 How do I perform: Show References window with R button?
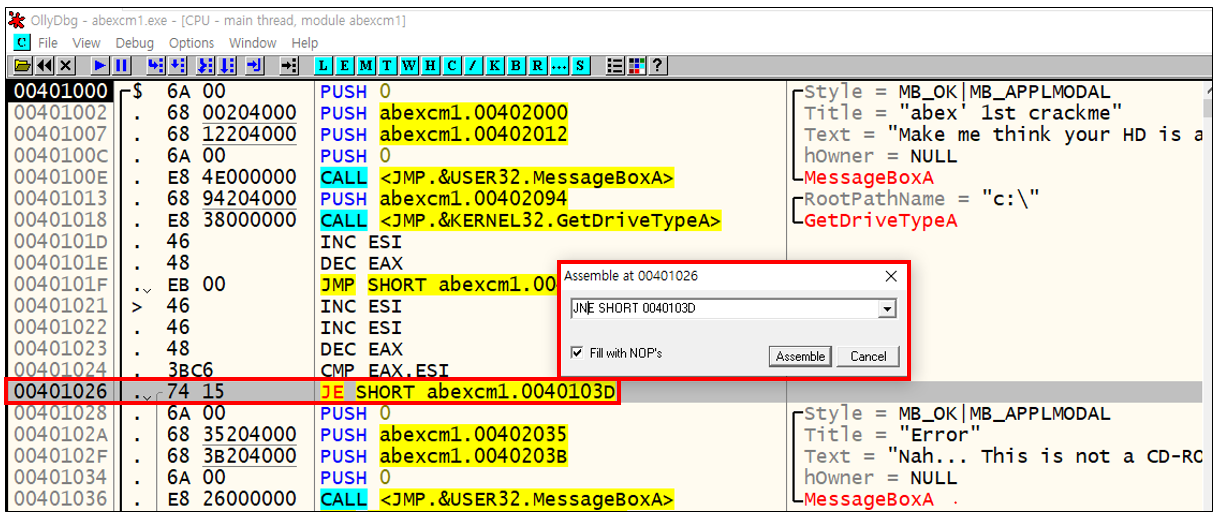point(538,66)
